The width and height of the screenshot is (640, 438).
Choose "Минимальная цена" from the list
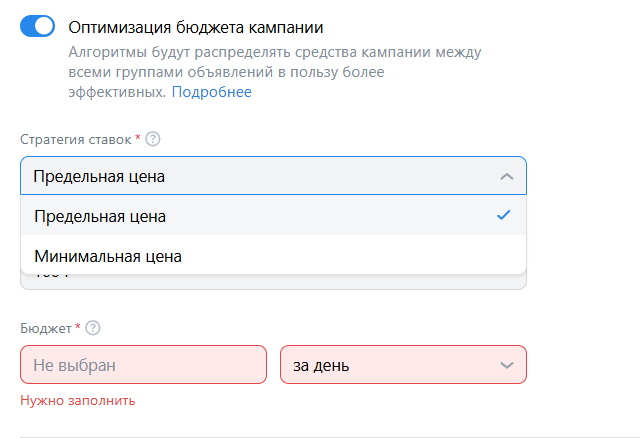click(108, 256)
